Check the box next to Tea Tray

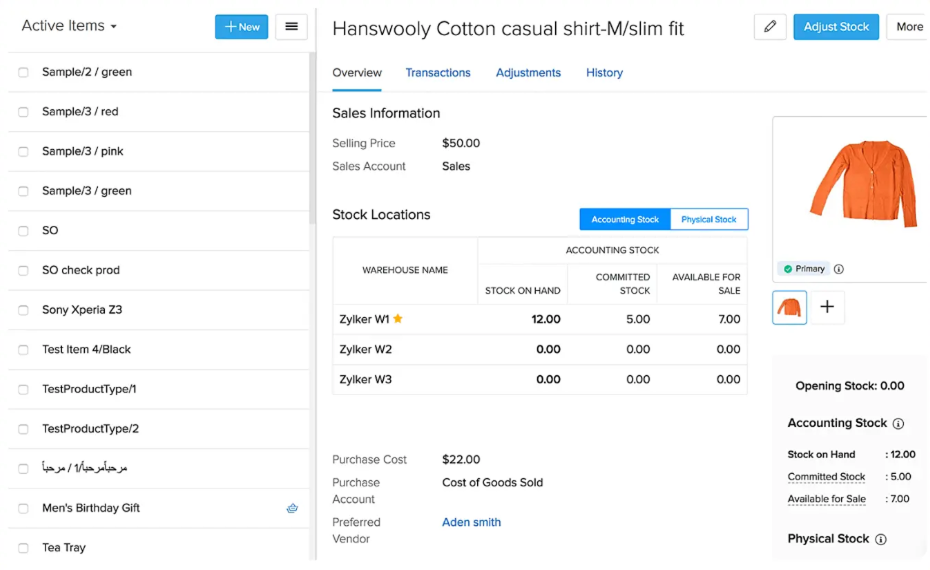click(23, 548)
